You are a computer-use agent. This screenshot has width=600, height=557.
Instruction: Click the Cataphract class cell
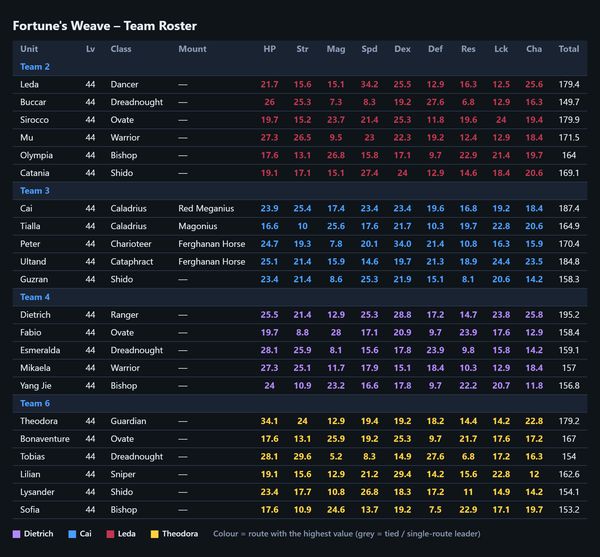point(132,262)
